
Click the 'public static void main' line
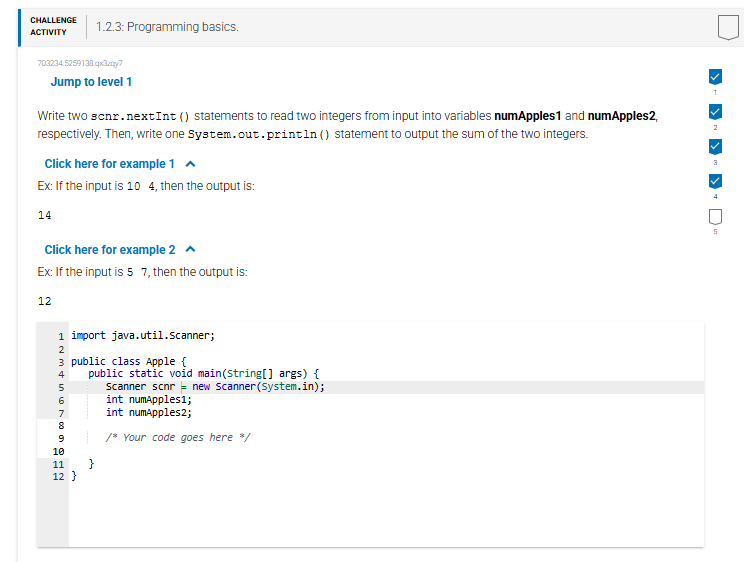tap(204, 374)
